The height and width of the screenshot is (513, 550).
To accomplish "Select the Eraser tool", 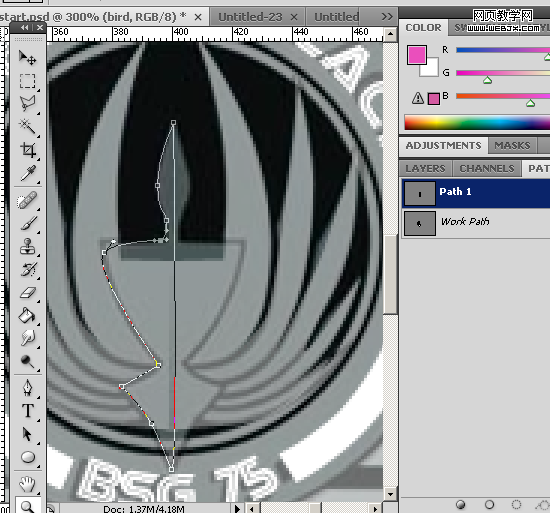I will [x=27, y=292].
